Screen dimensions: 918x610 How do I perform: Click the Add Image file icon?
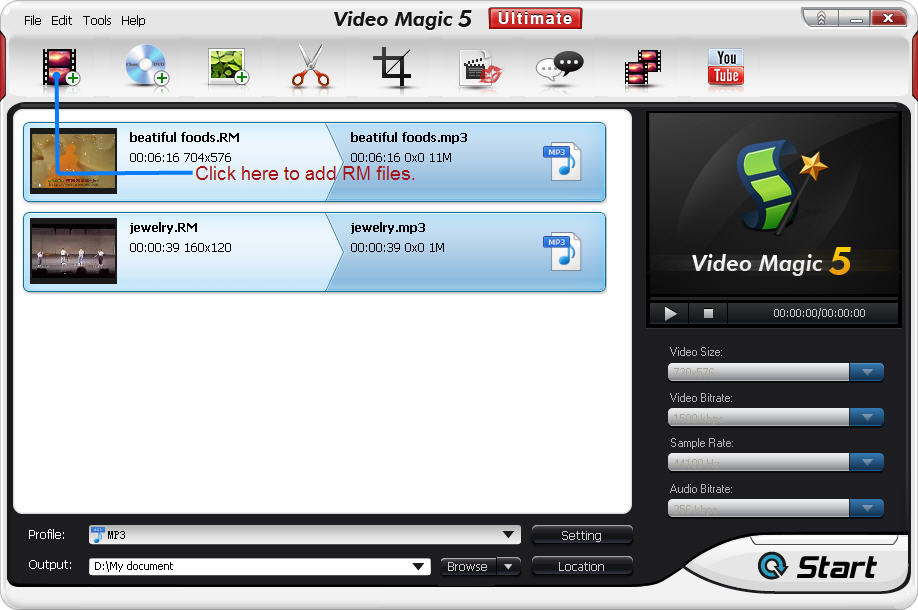click(x=228, y=67)
